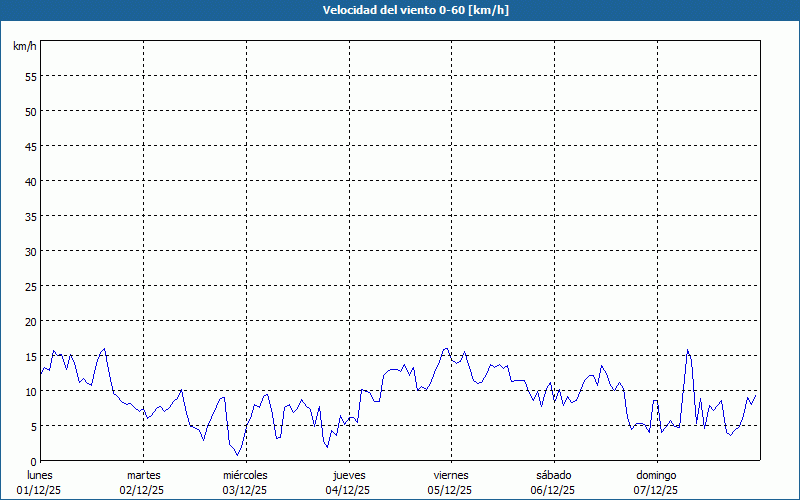Click the 'martes' day label

(143, 475)
